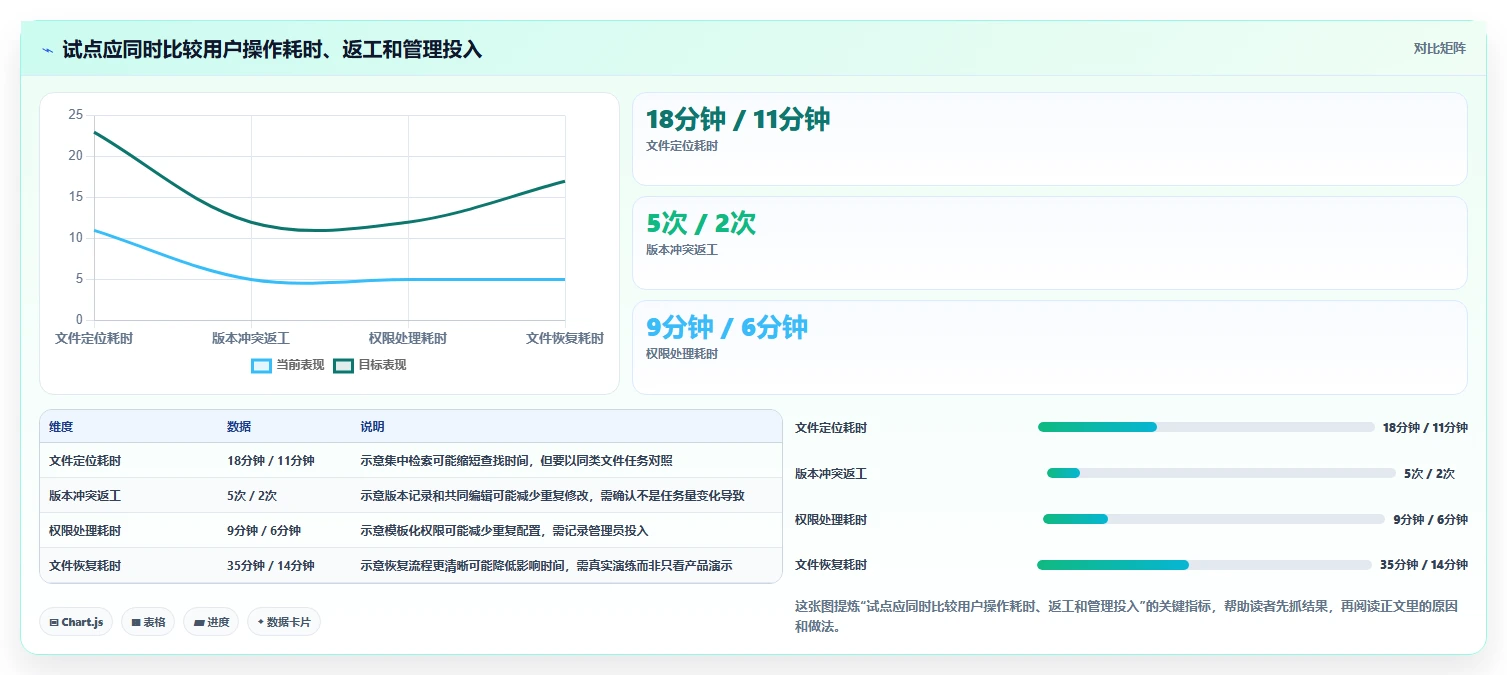Click the dark green 目标表现 line
The image size is (1507, 675).
tap(330, 230)
